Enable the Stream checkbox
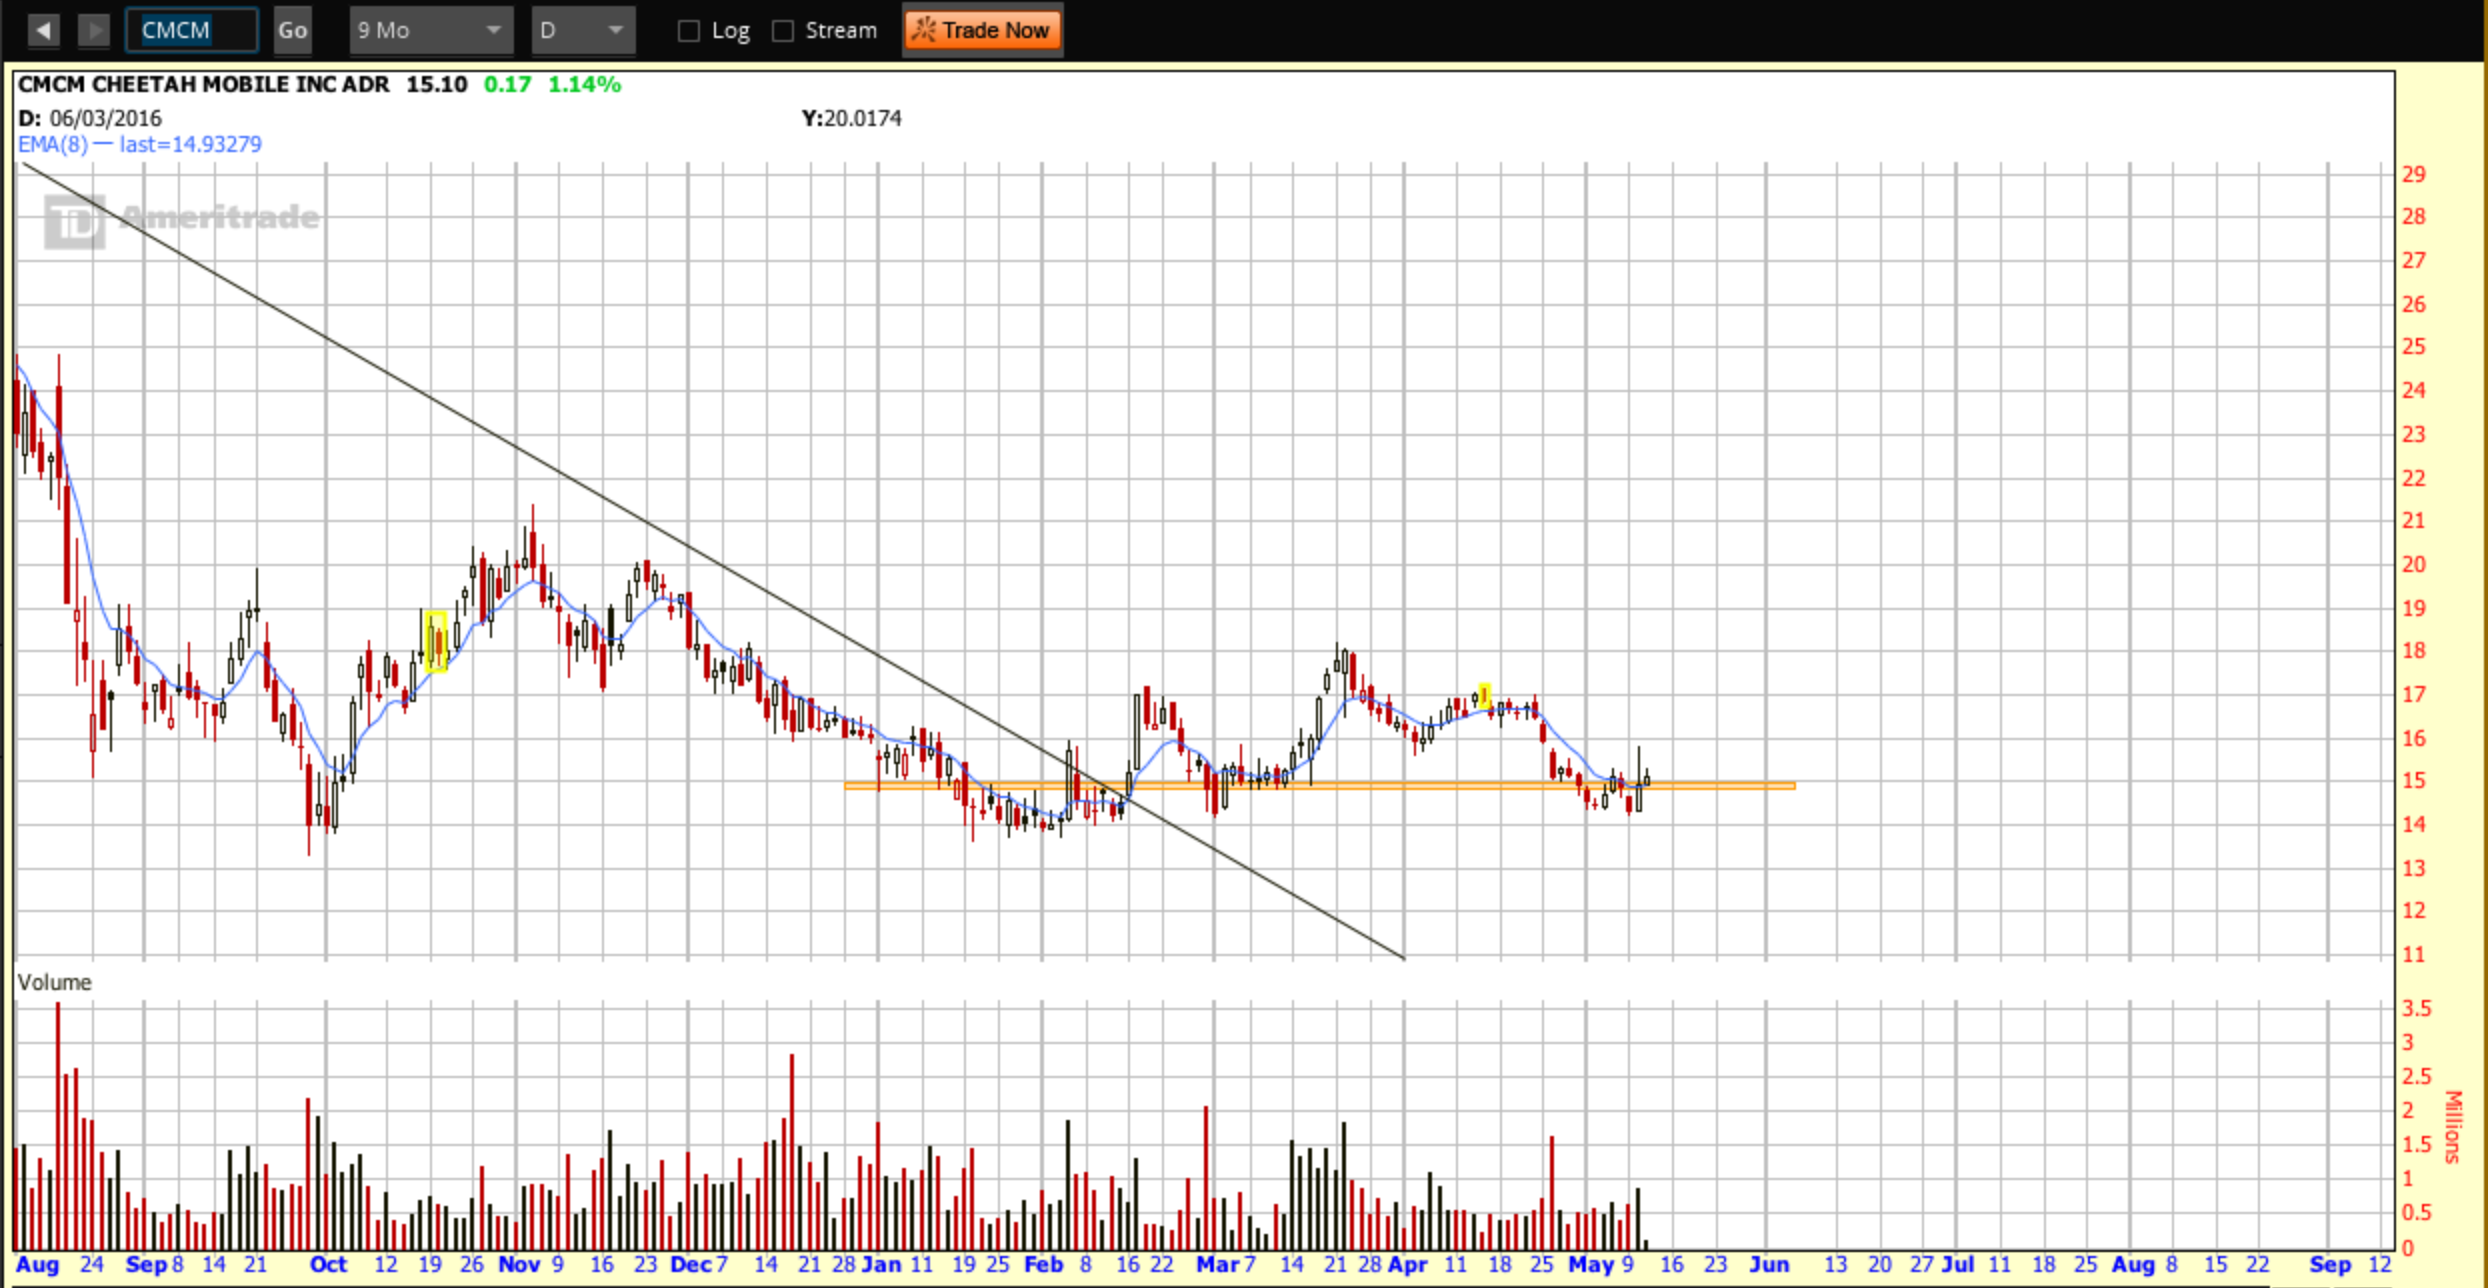The image size is (2488, 1288). point(783,31)
